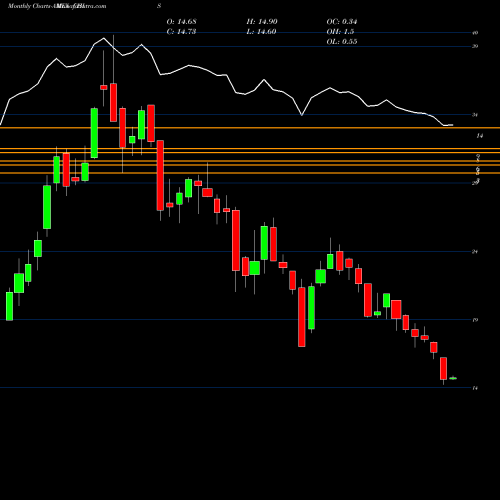Click the lone 'S' symbol label at top
The height and width of the screenshot is (500, 500).
(x=159, y=6)
